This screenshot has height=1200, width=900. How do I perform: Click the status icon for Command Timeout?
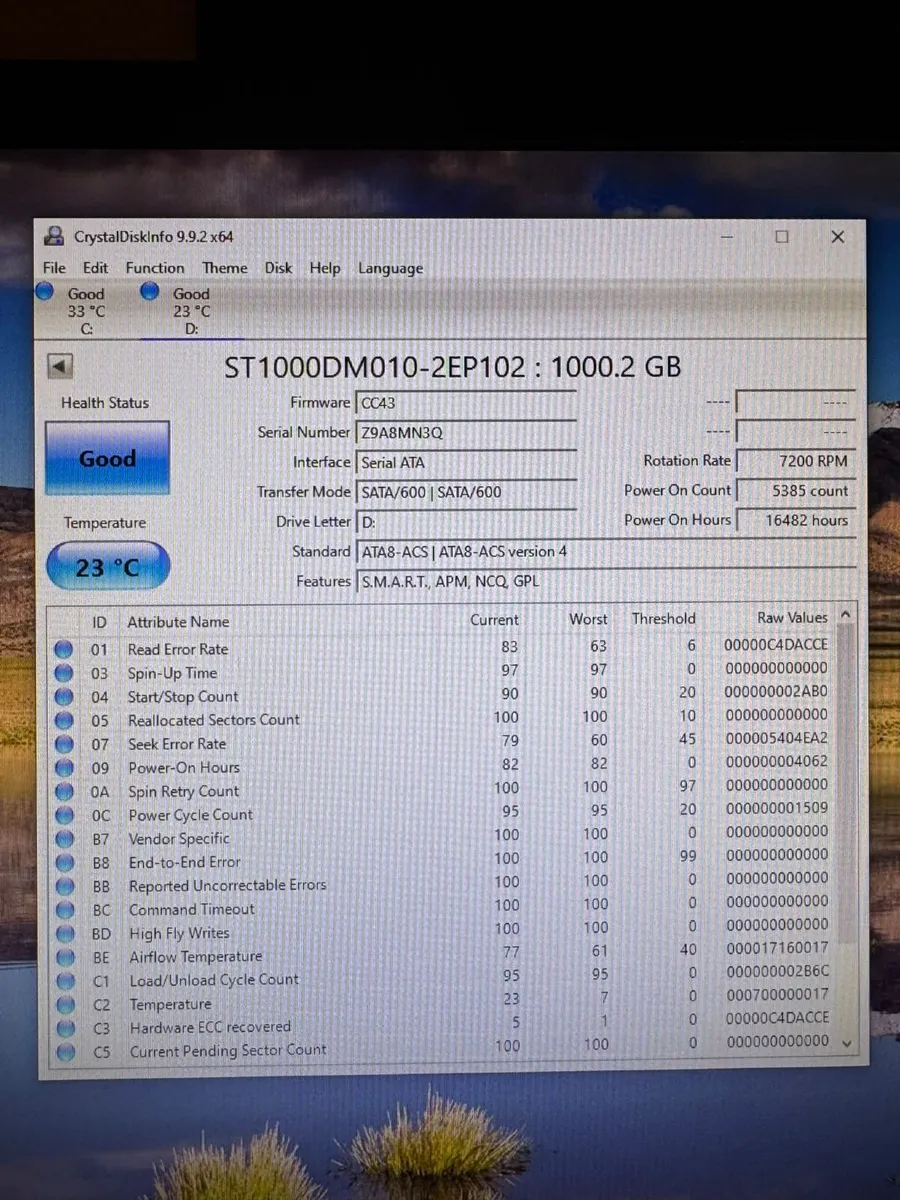[64, 910]
